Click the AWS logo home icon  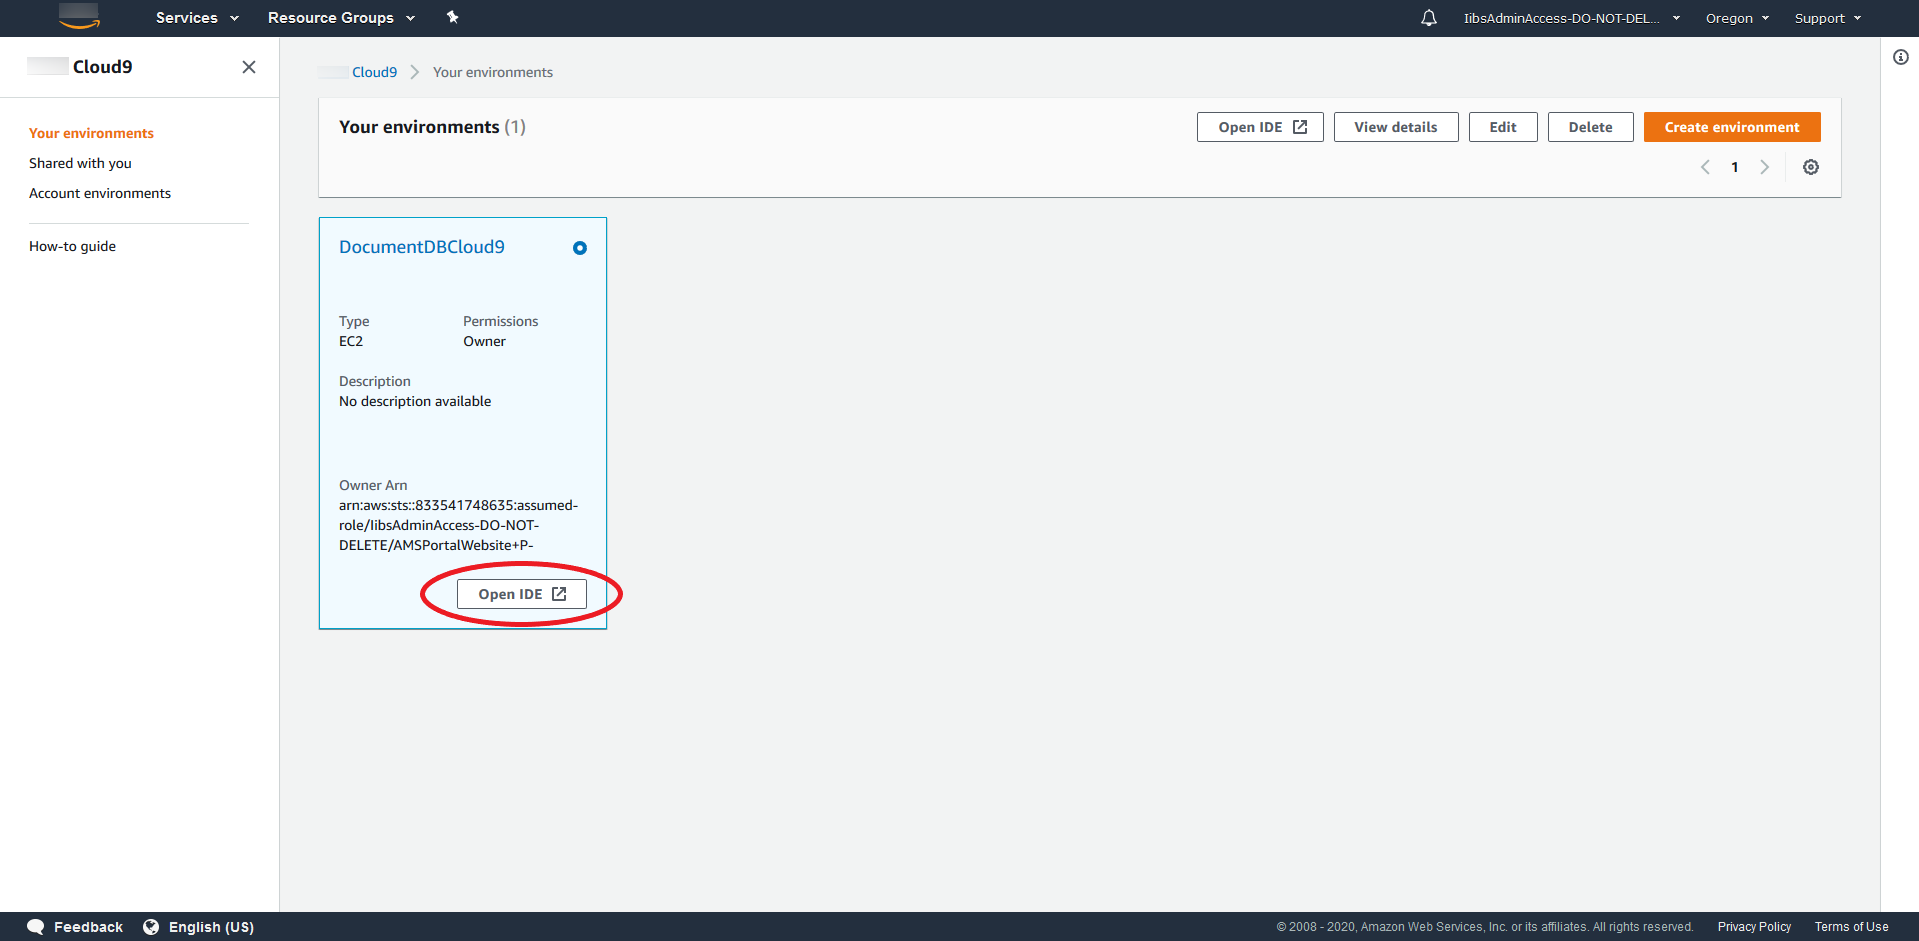point(79,17)
